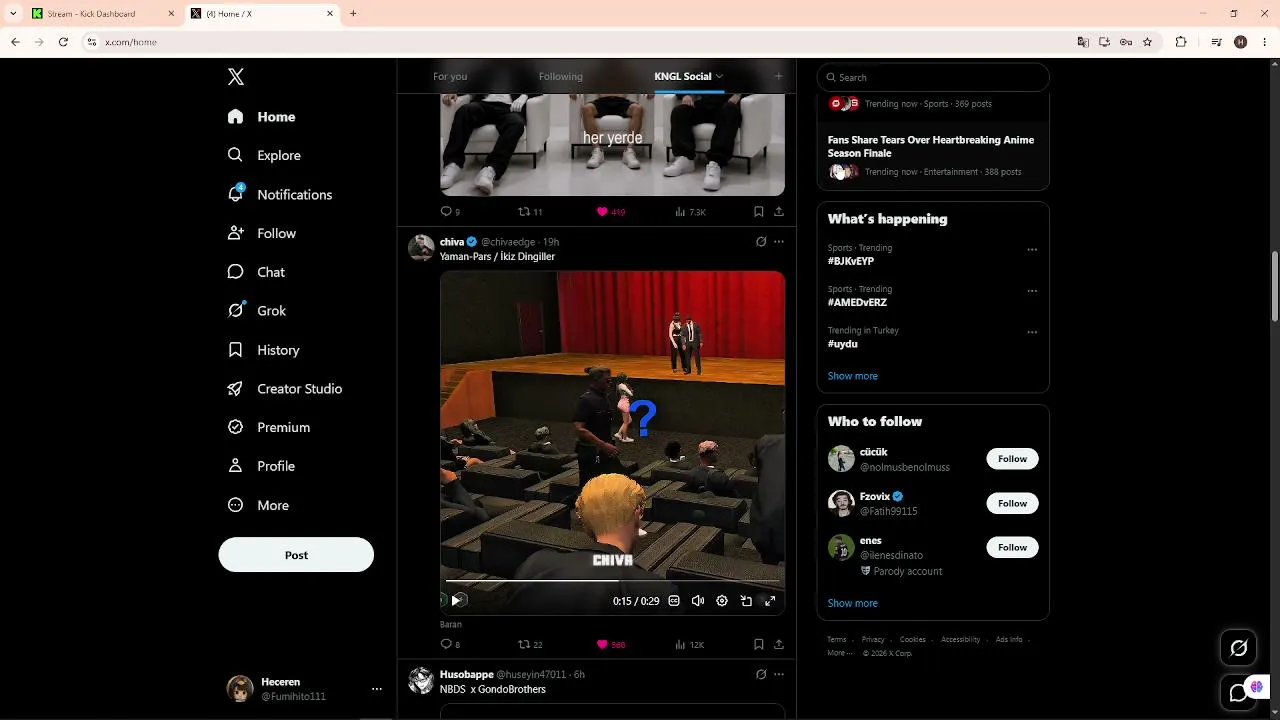The height and width of the screenshot is (720, 1280).
Task: Open video playback settings gear
Action: (x=722, y=601)
